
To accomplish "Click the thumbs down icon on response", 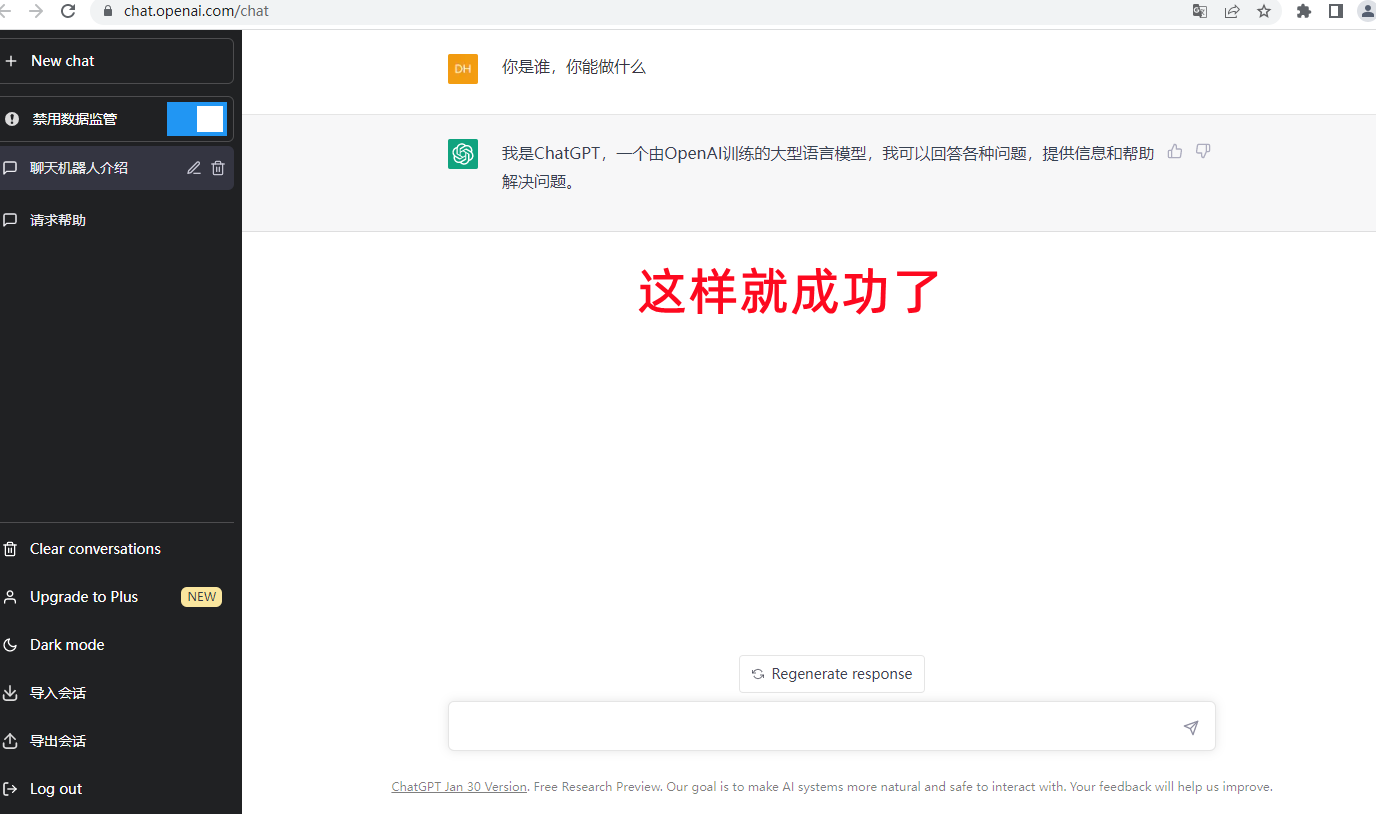I will (1203, 151).
